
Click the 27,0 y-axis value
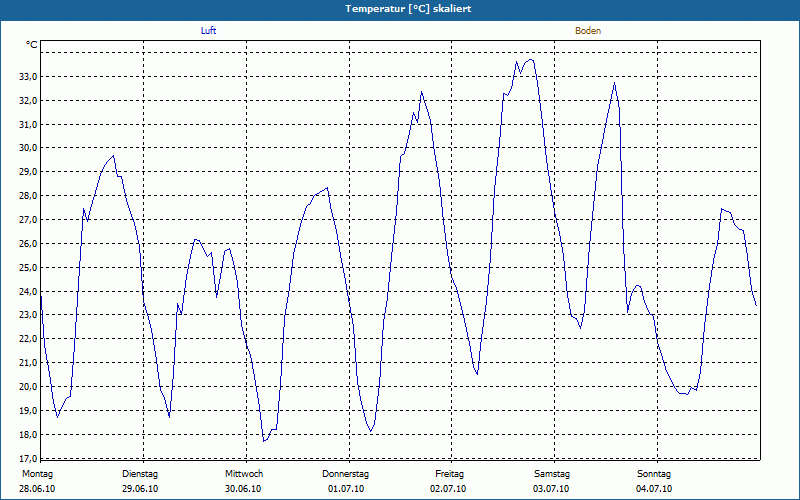pyautogui.click(x=28, y=220)
